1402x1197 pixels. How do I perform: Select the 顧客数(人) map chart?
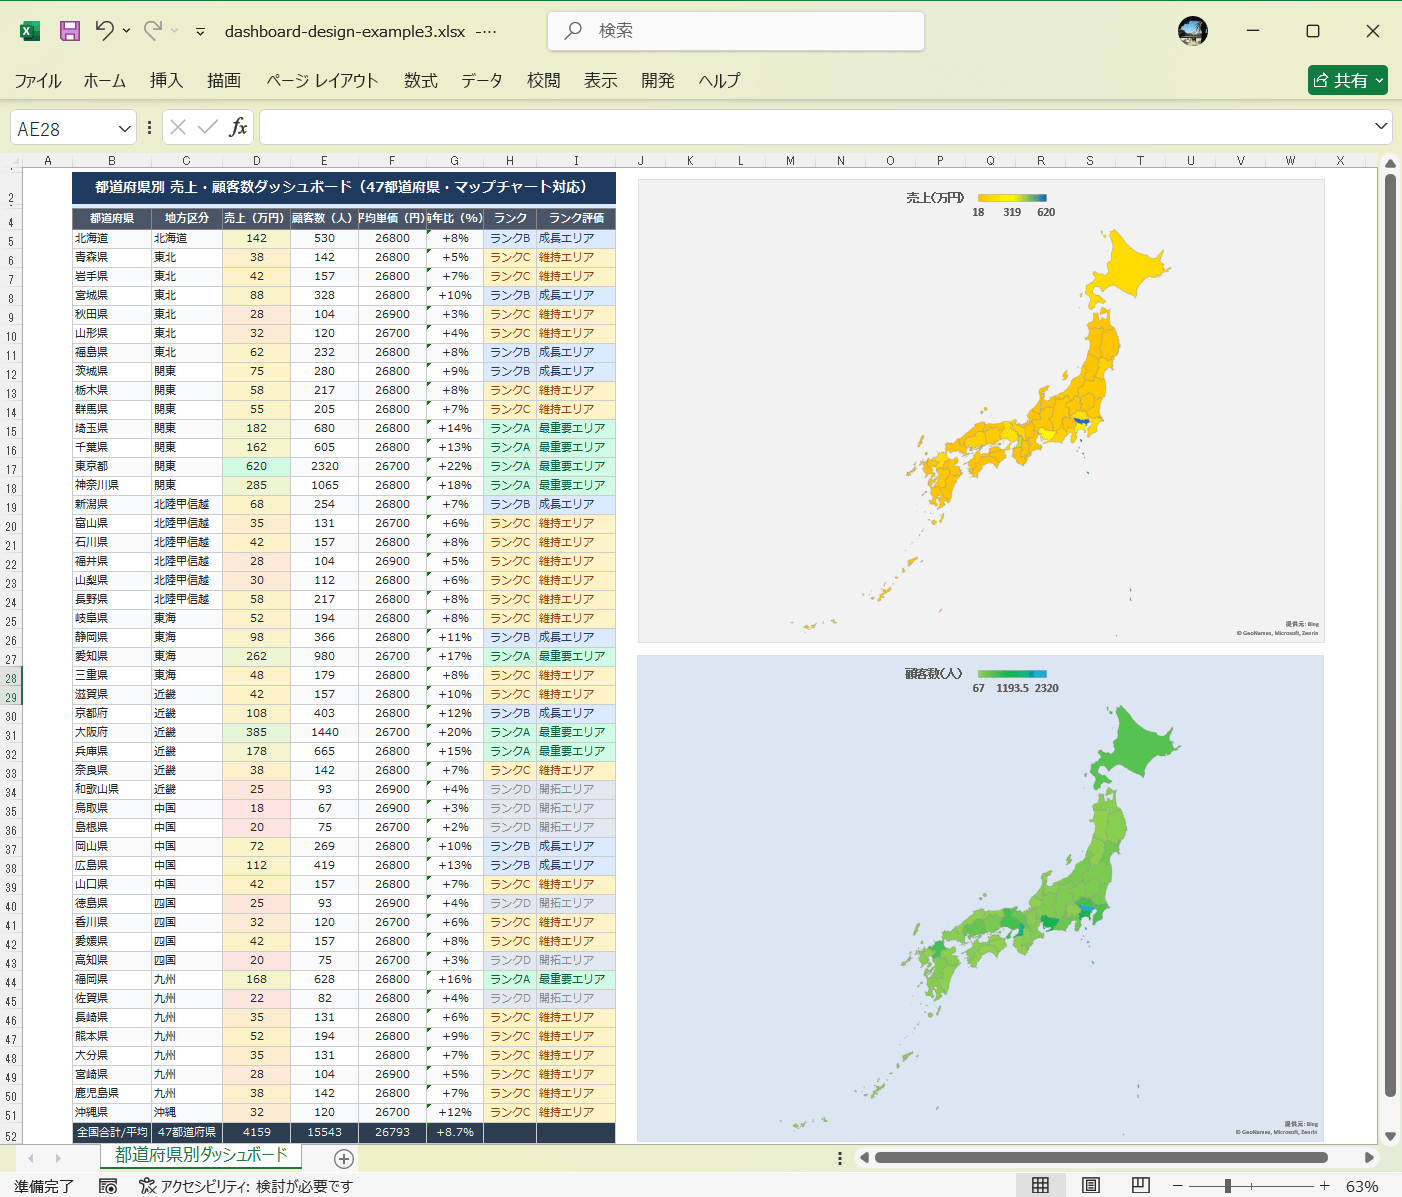[x=981, y=898]
